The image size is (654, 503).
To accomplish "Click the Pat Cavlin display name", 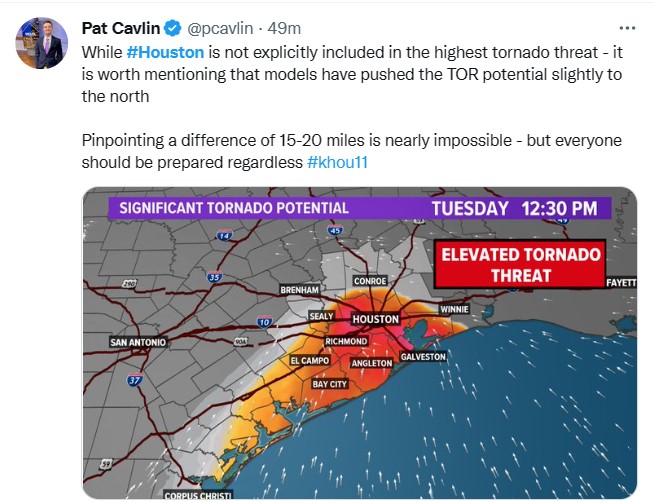I will pyautogui.click(x=122, y=28).
